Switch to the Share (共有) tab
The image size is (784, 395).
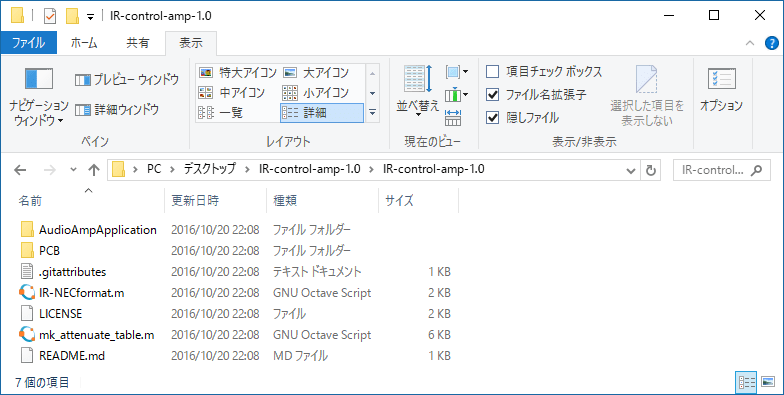138,43
